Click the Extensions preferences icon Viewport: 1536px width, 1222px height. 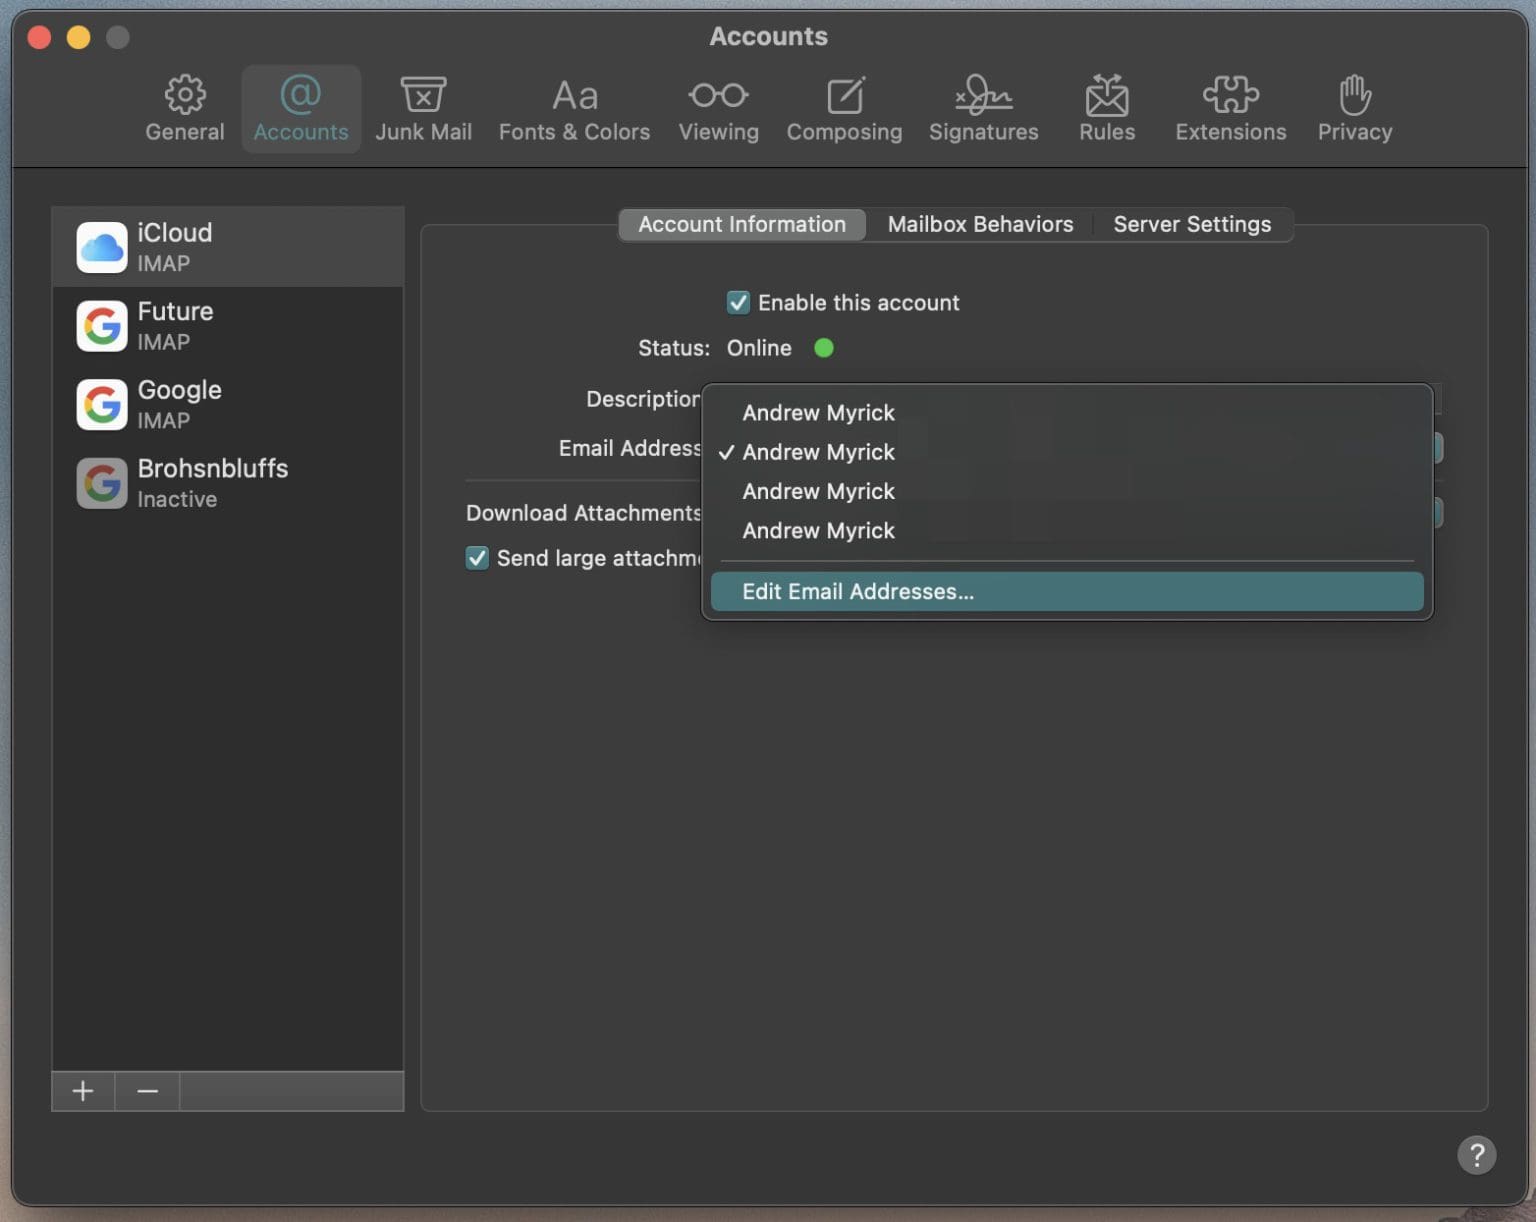coord(1230,107)
